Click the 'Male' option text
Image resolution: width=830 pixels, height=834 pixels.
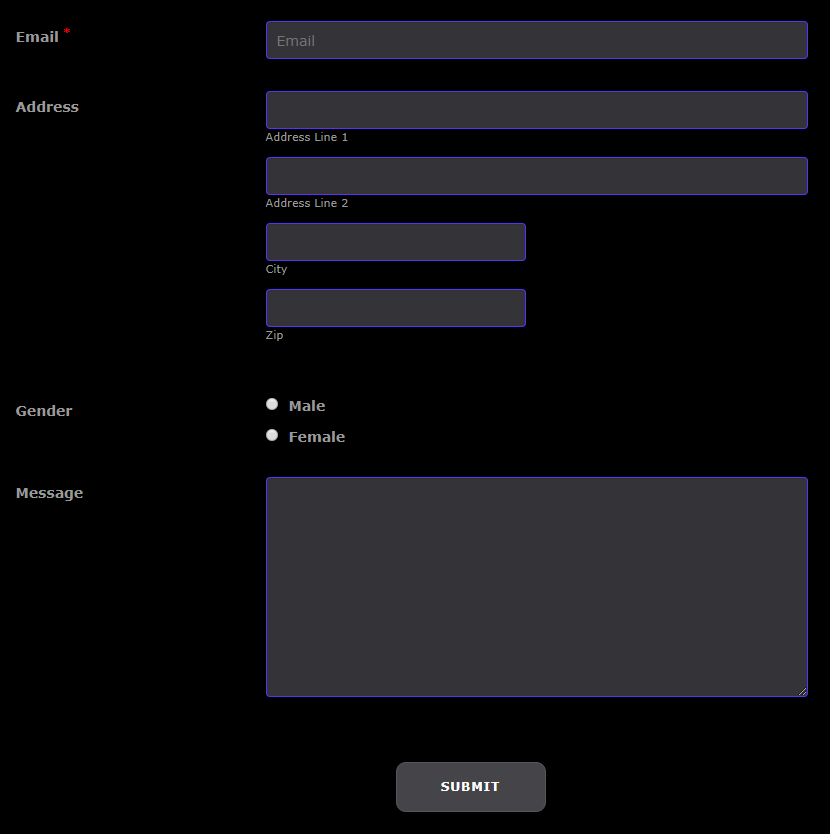pos(307,406)
